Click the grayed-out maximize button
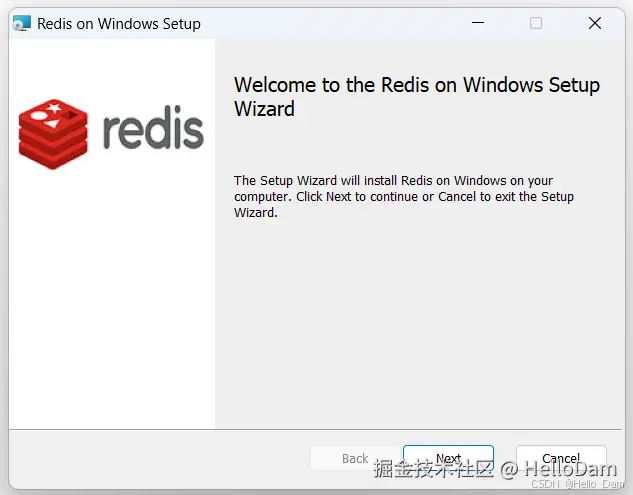The image size is (633, 495). [x=536, y=23]
